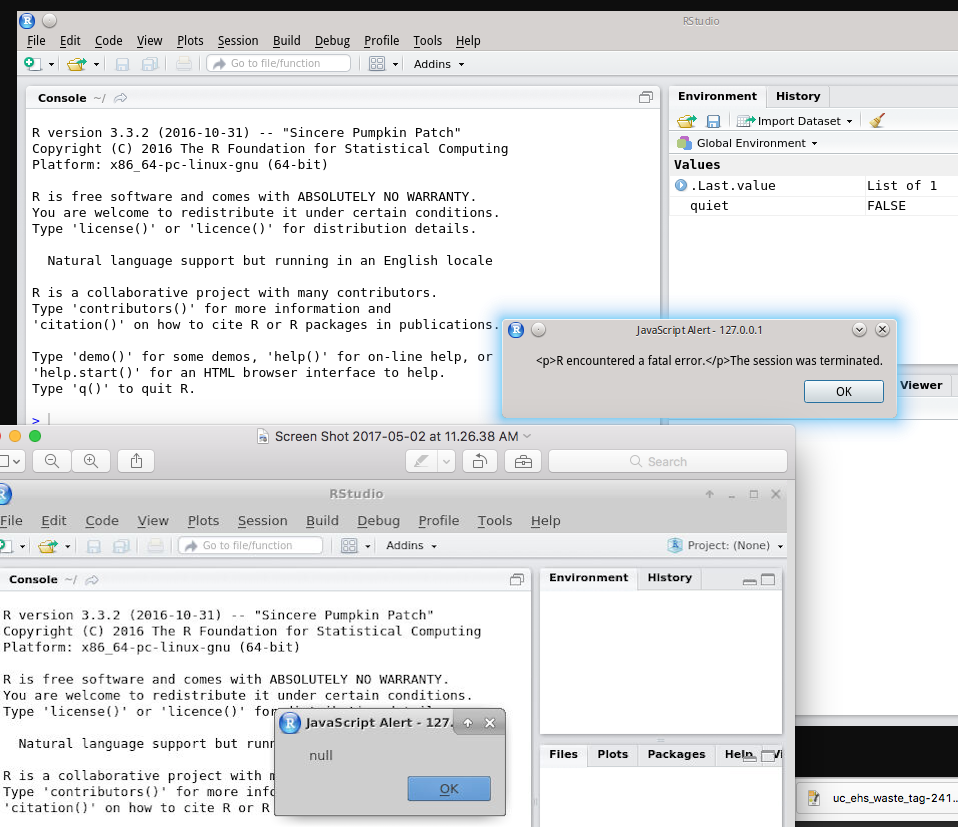Click the R icon in the JavaScript Alert title
Screen dimensions: 958x827
click(516, 330)
